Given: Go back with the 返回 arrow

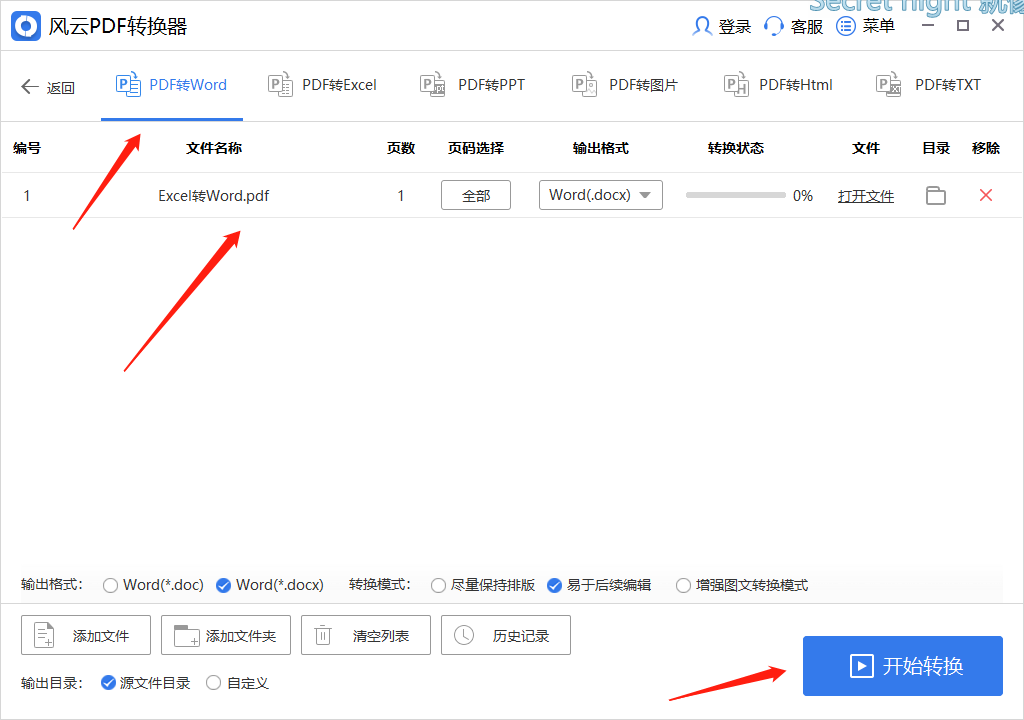Looking at the screenshot, I should [x=29, y=86].
